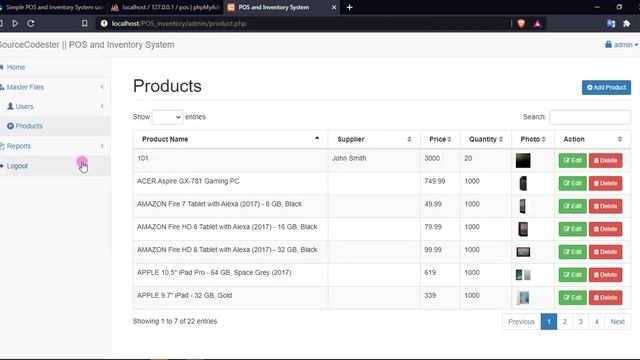This screenshot has height=360, width=640.
Task: Open the Show entries dropdown
Action: click(x=167, y=117)
